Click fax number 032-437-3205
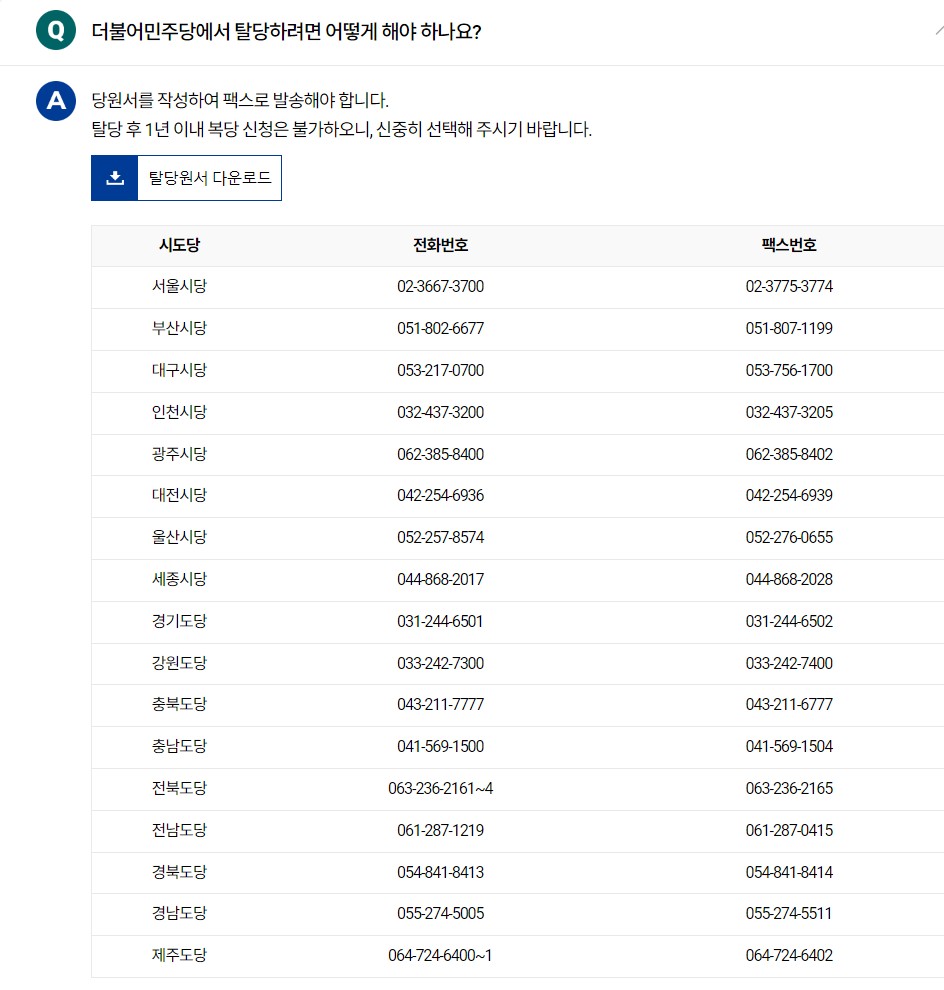This screenshot has height=990, width=944. (x=789, y=412)
